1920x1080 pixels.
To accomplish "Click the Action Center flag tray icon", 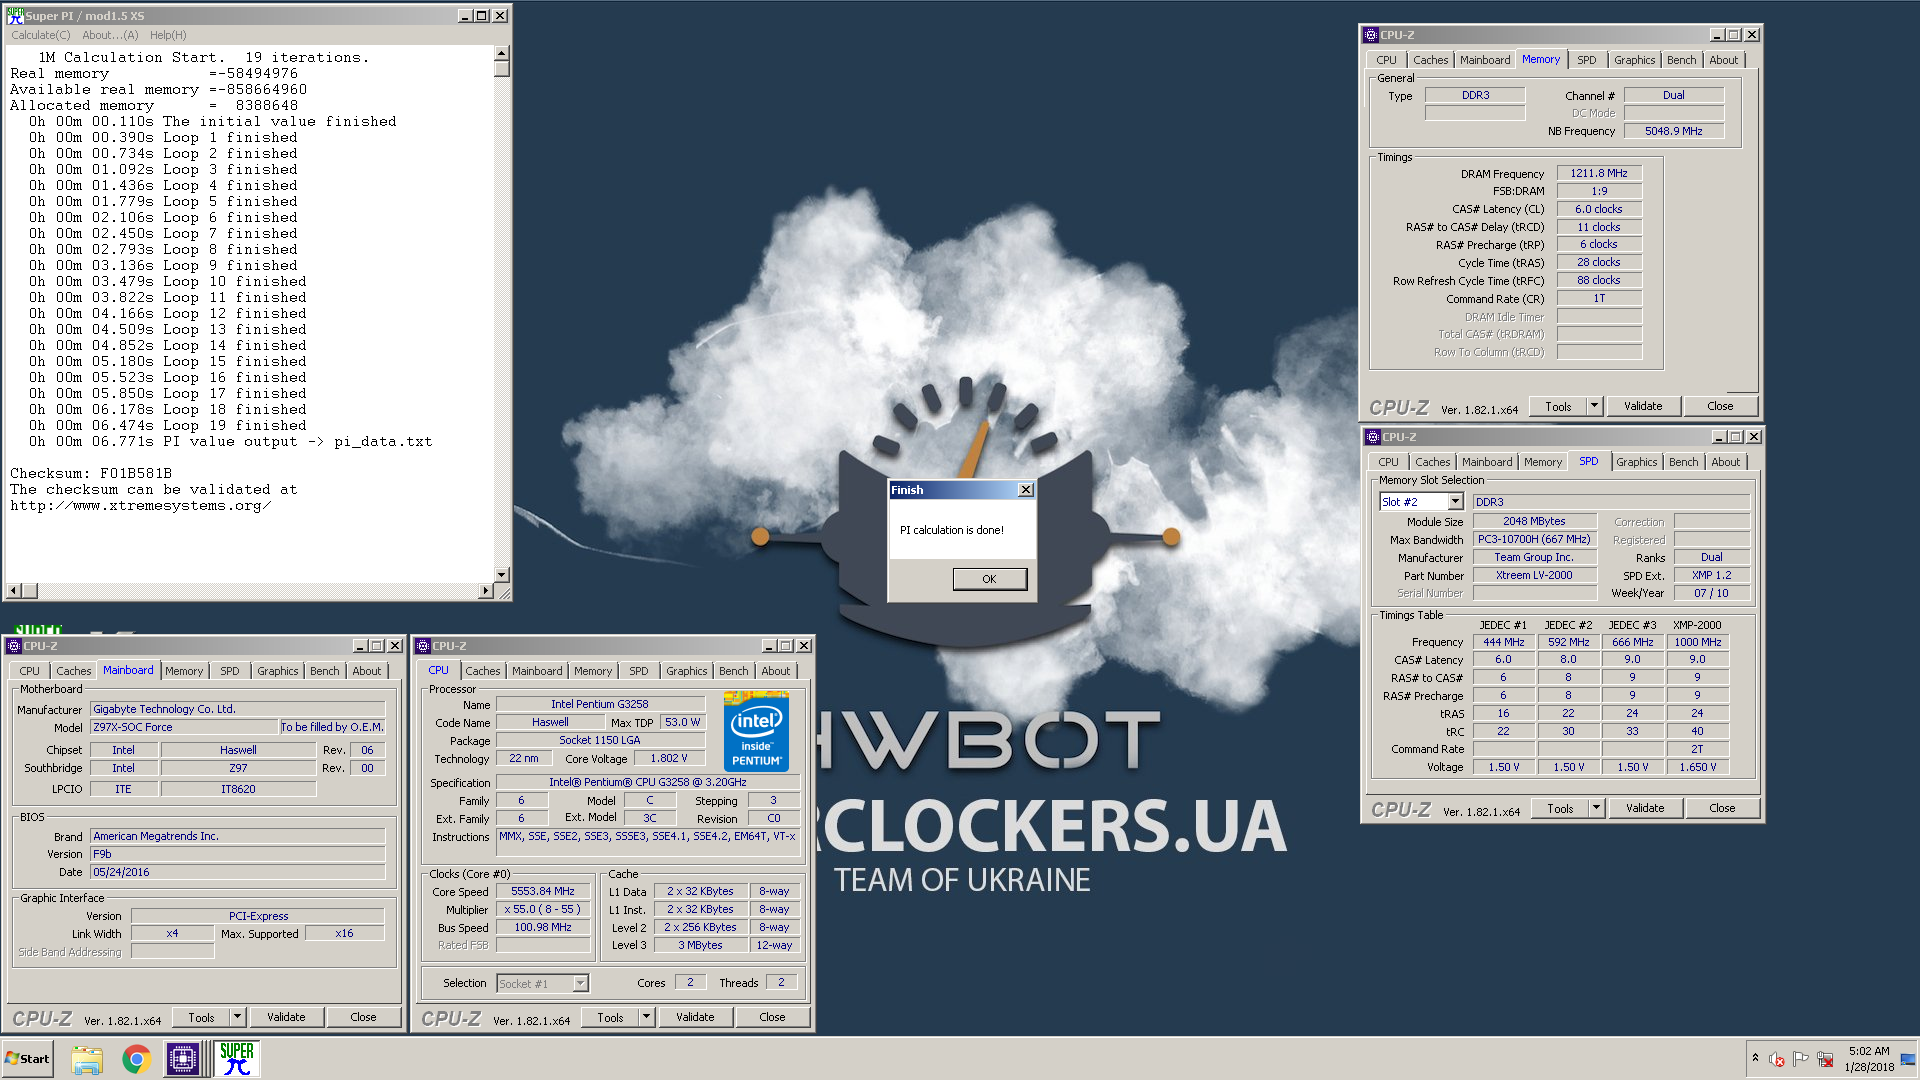I will [x=1800, y=1059].
